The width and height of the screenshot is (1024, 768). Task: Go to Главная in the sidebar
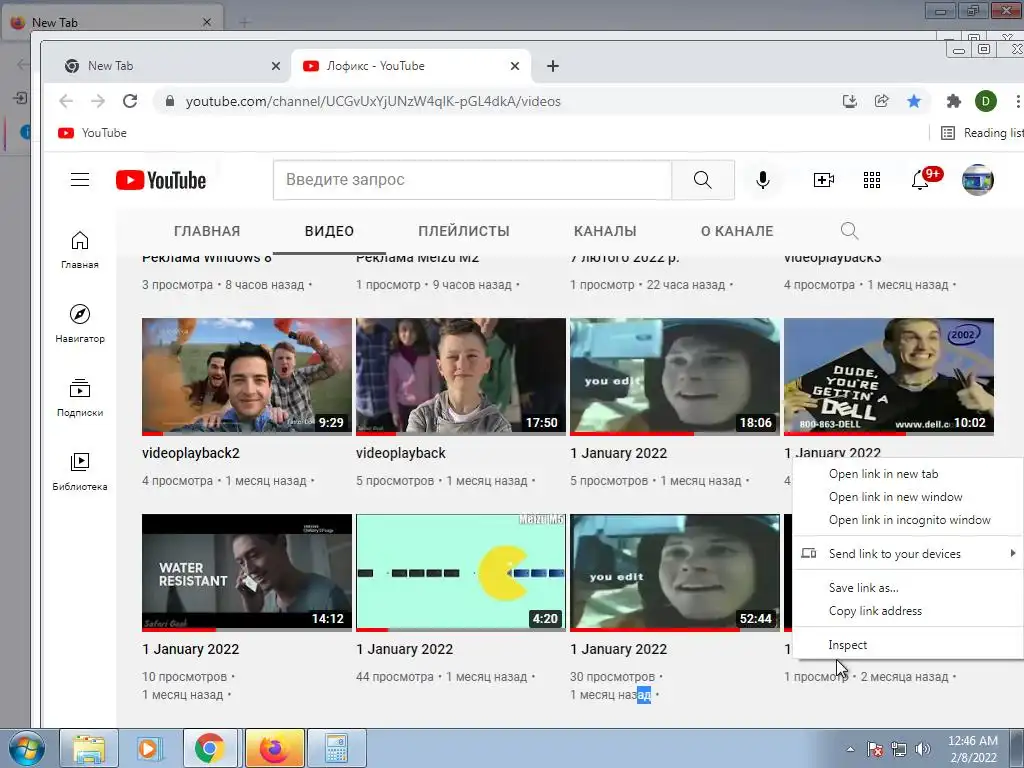[80, 249]
